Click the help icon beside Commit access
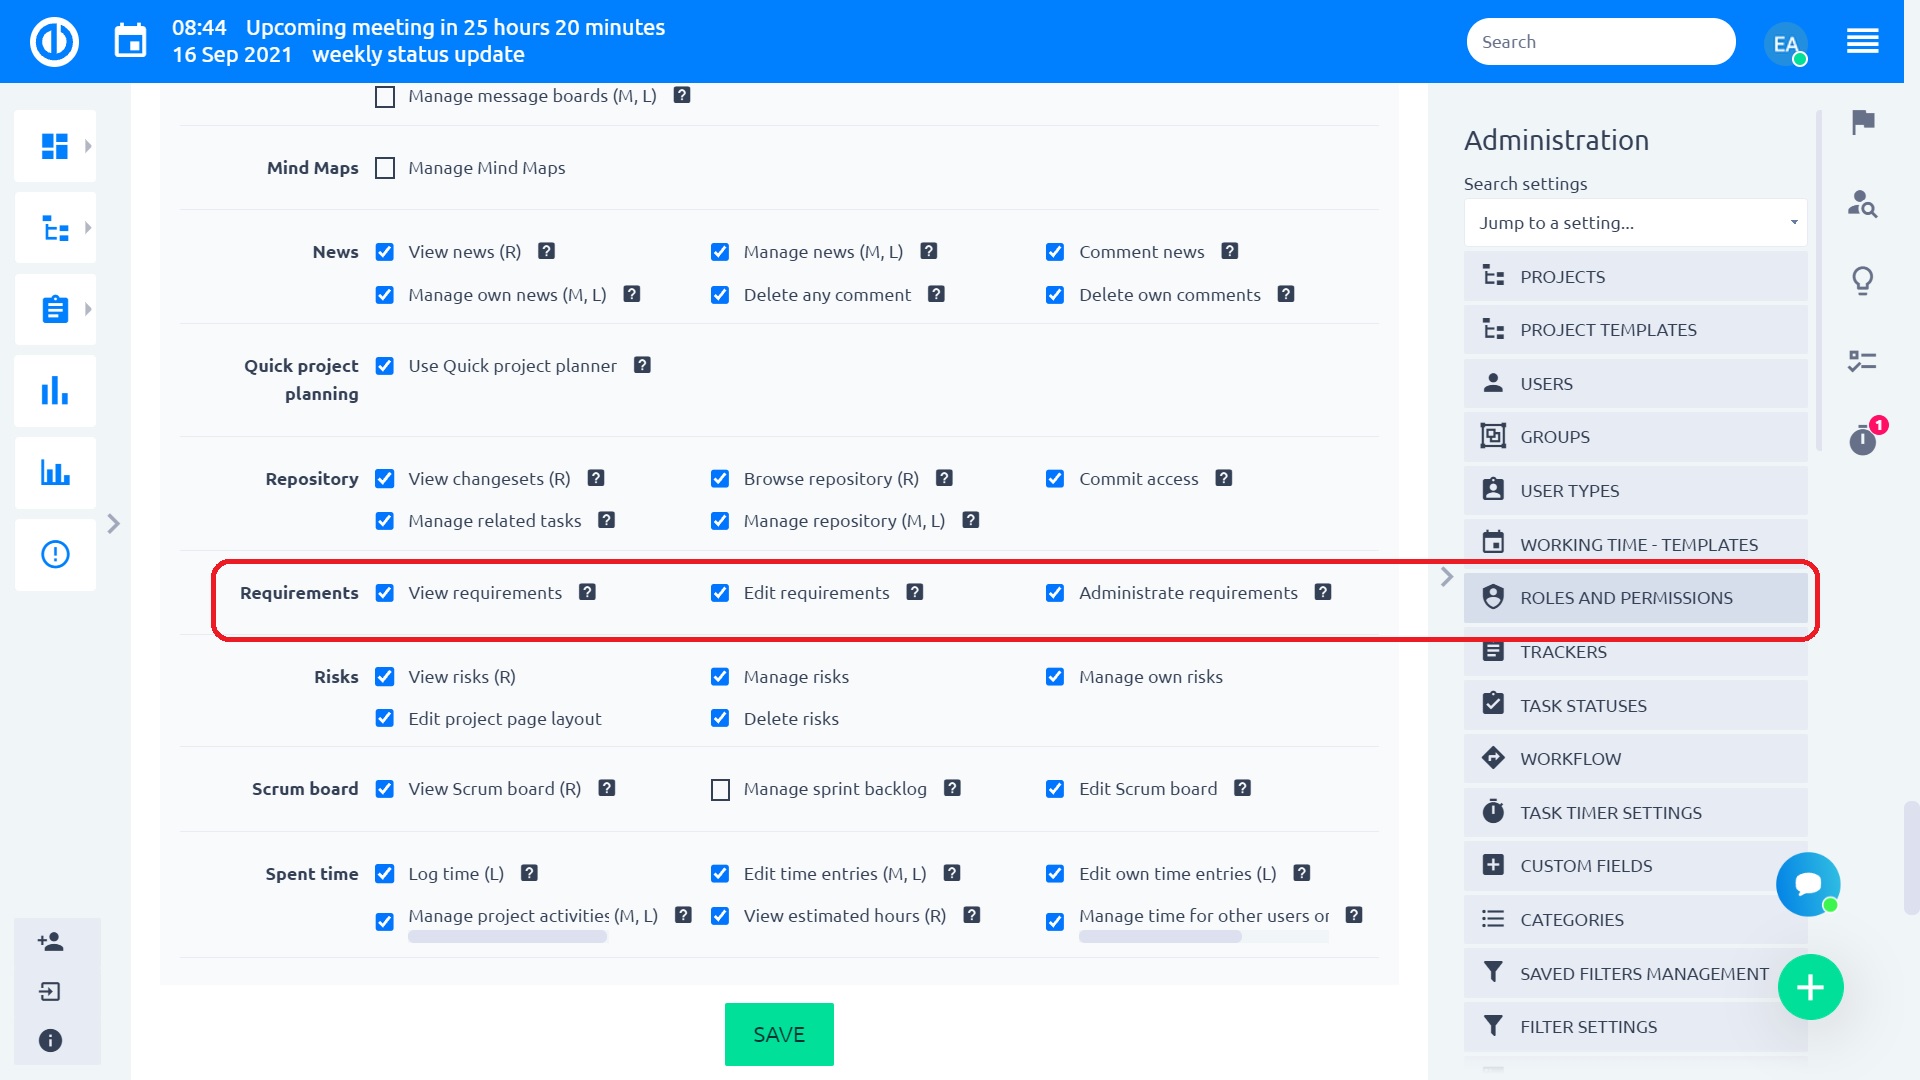 point(1223,478)
